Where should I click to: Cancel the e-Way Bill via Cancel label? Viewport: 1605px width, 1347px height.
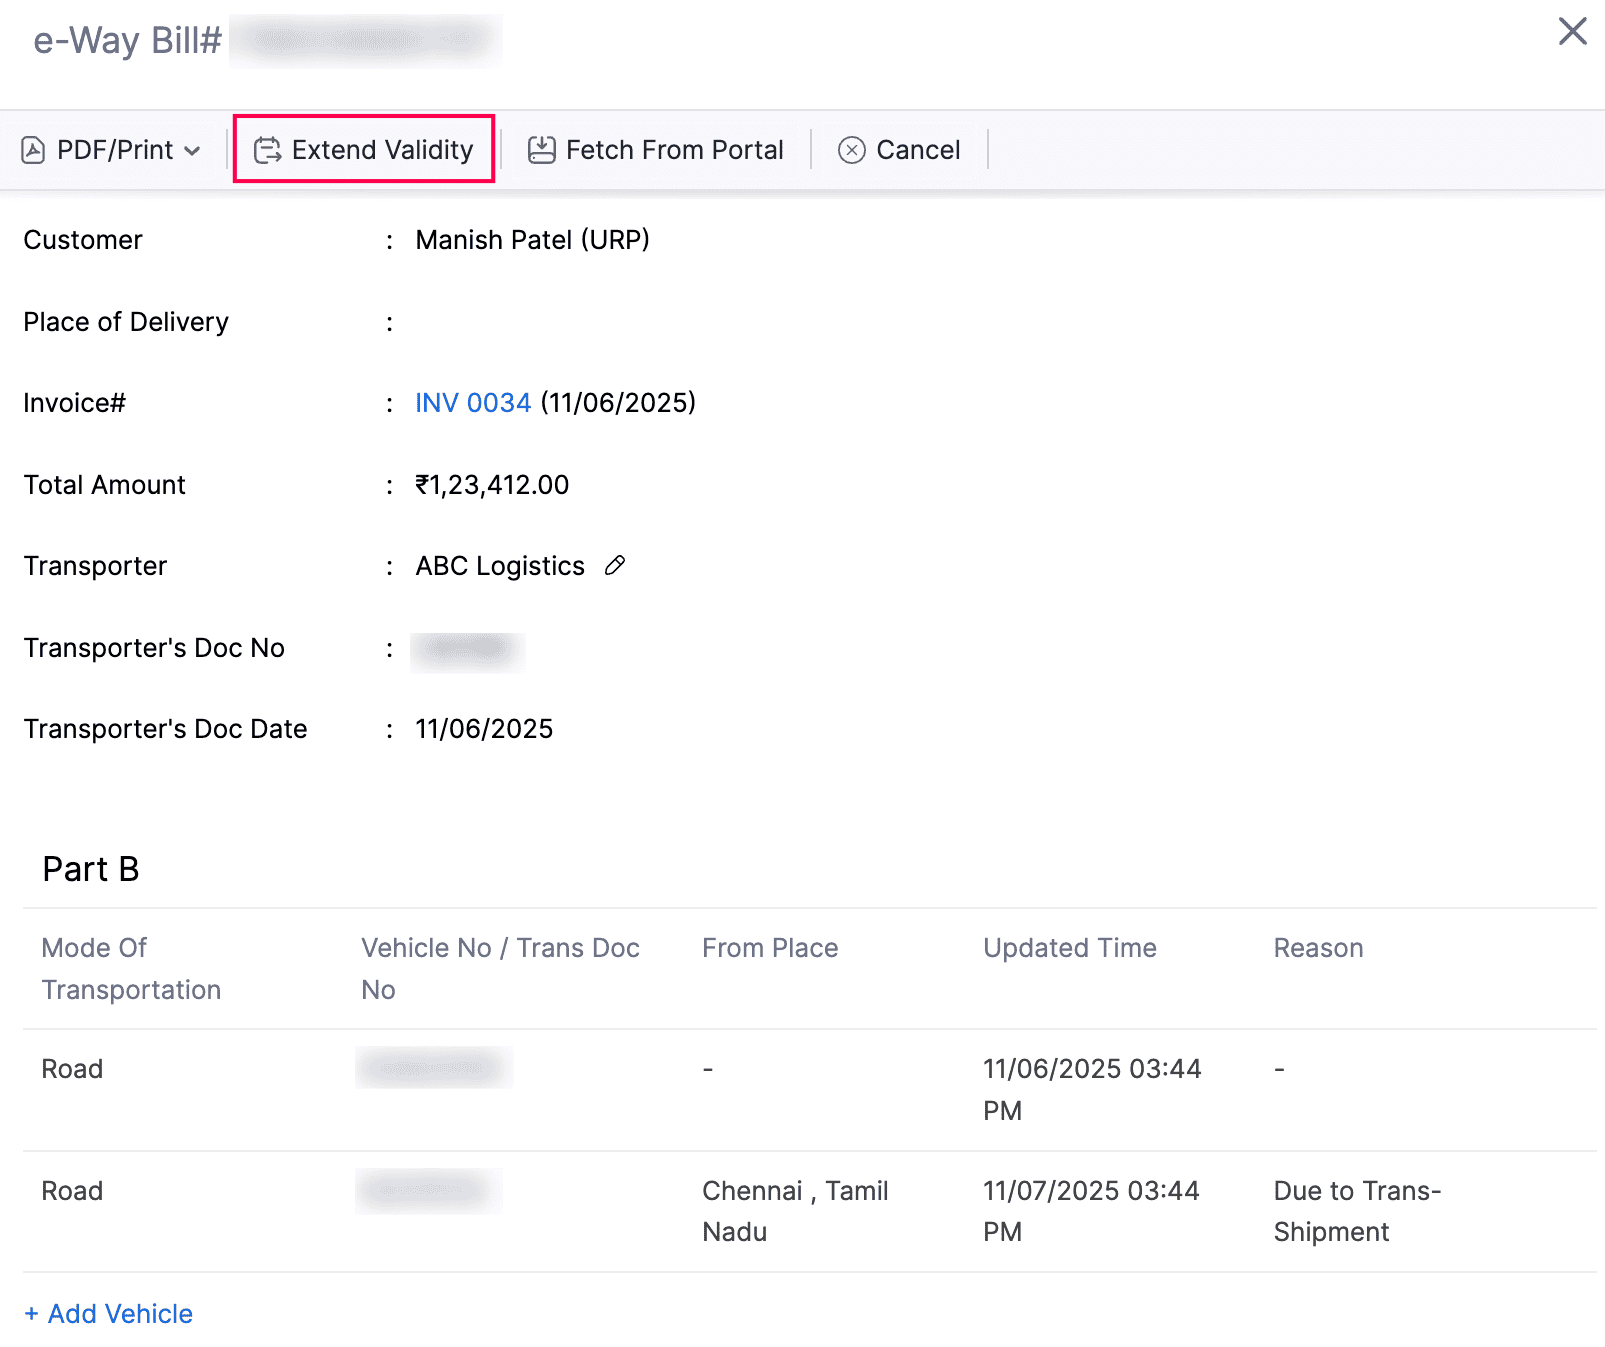click(x=917, y=150)
